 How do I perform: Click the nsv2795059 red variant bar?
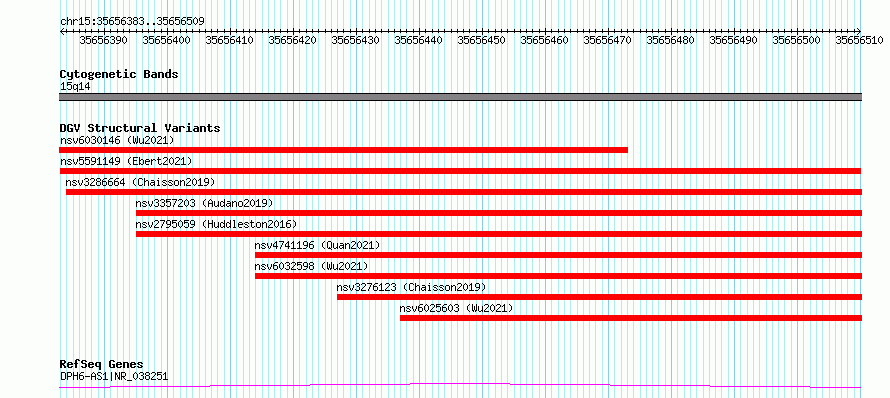(499, 234)
